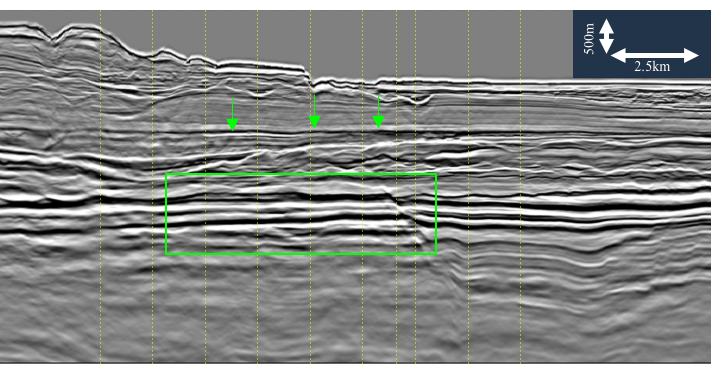Click the left edge of green rectangle
The image size is (715, 366).
[166, 214]
